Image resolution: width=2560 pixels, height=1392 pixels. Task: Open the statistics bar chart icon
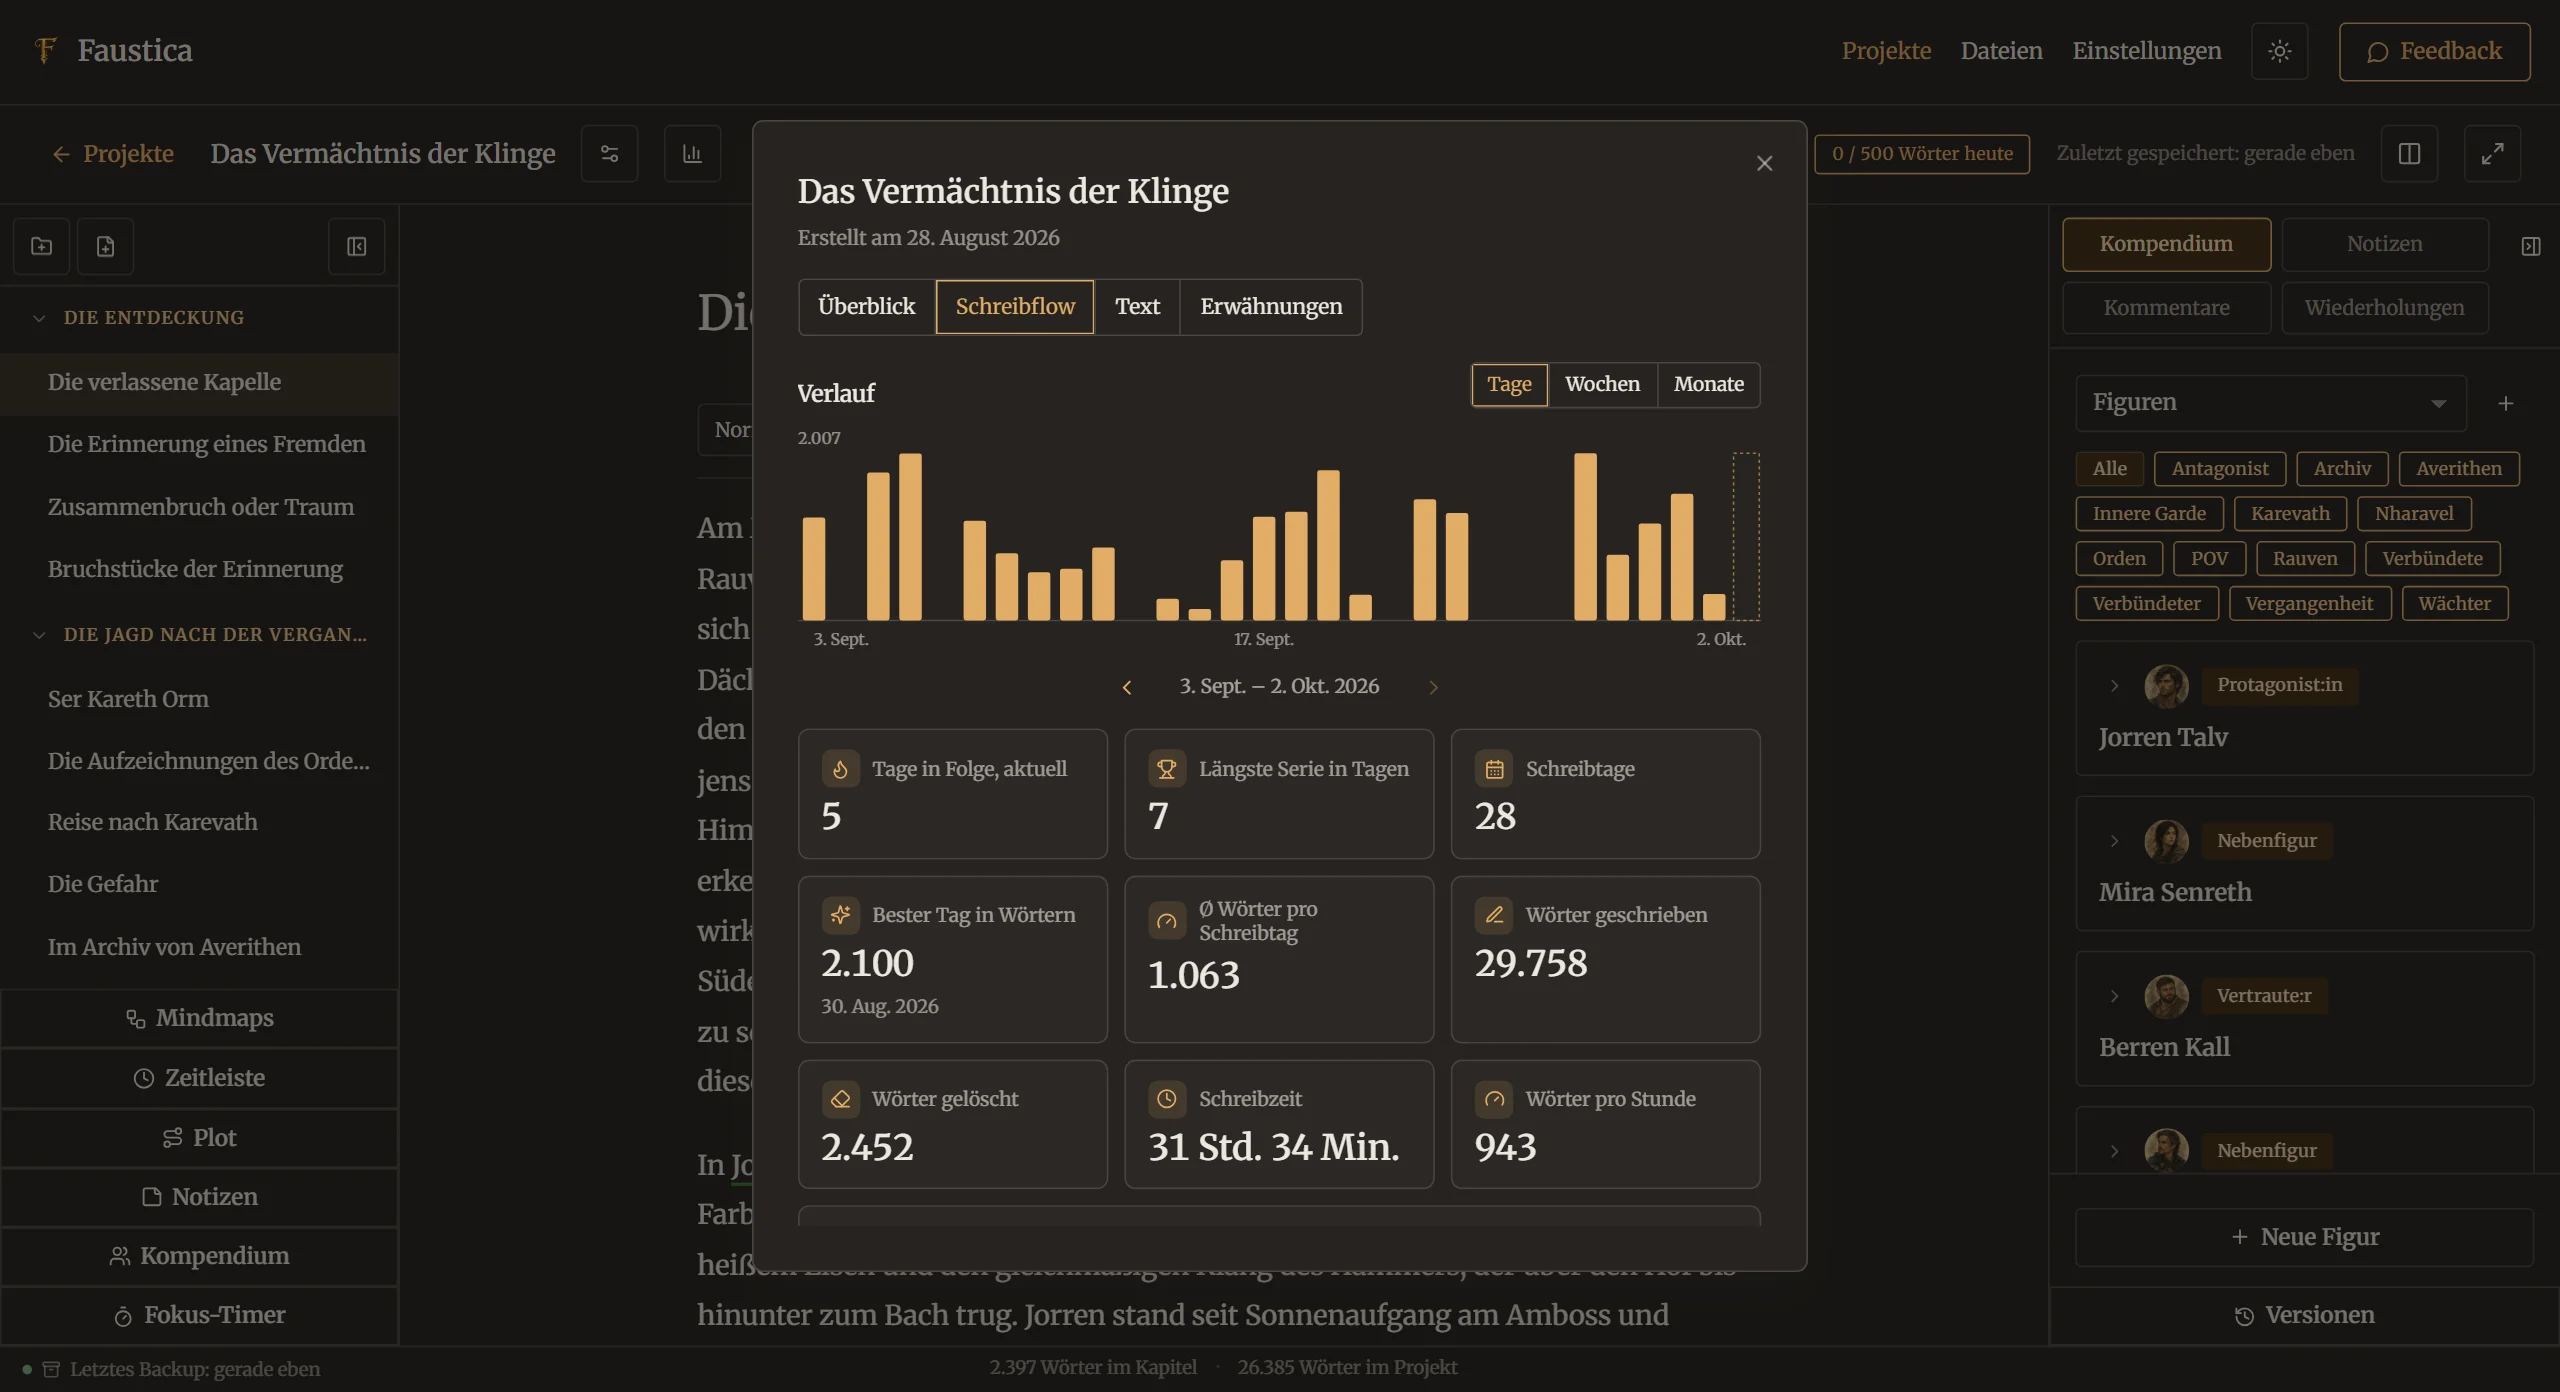[x=692, y=153]
